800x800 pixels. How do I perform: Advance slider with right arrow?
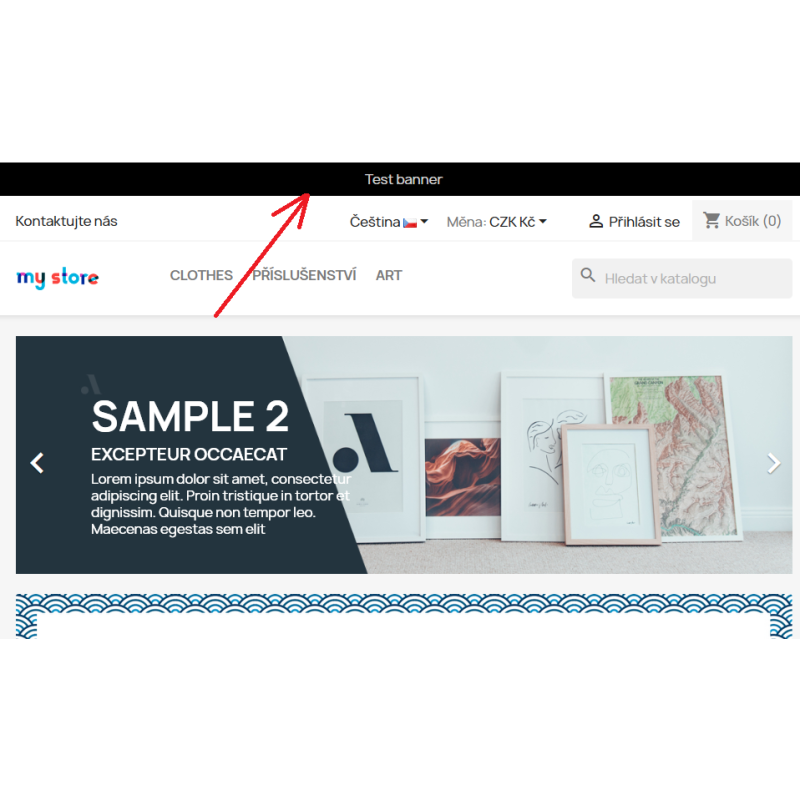click(773, 463)
